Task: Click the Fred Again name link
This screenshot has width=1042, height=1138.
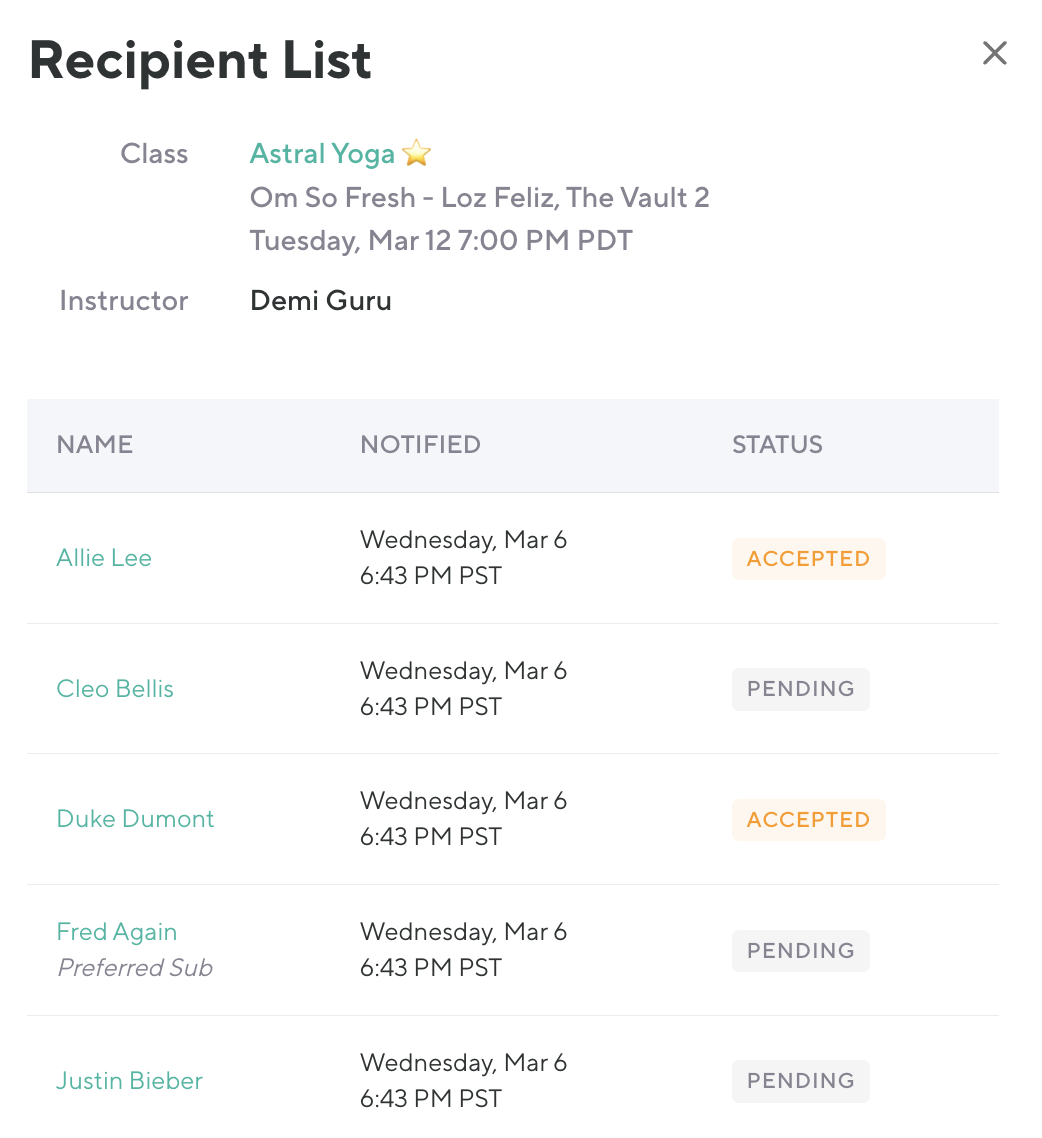Action: pyautogui.click(x=116, y=932)
